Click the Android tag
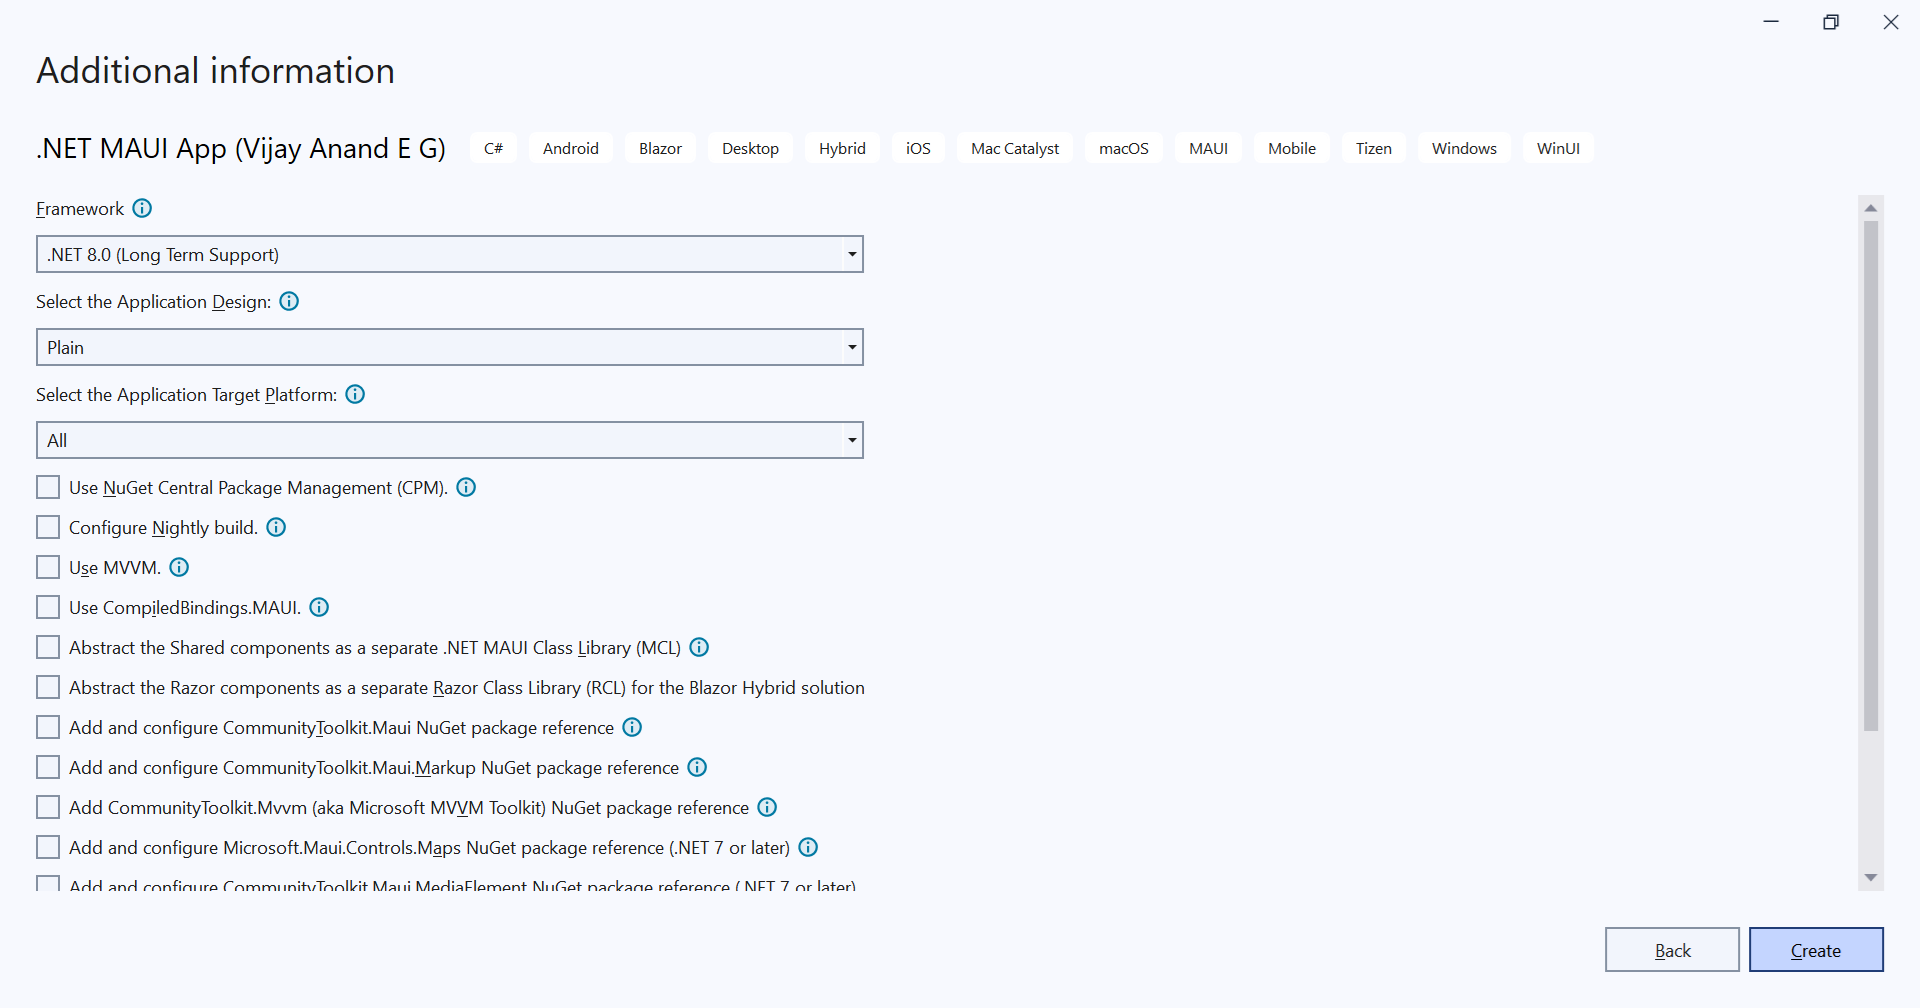The width and height of the screenshot is (1920, 1008). tap(571, 148)
